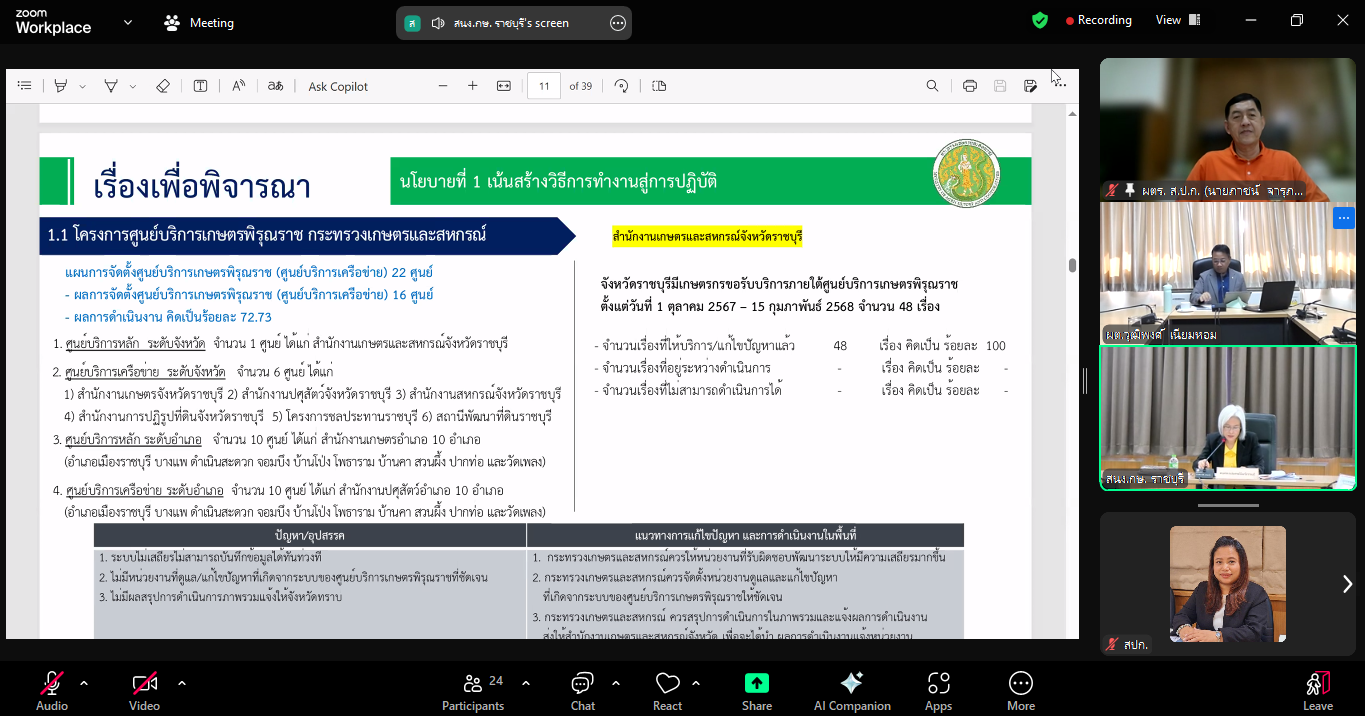This screenshot has width=1365, height=716.
Task: Open search within the PDF
Action: (932, 86)
